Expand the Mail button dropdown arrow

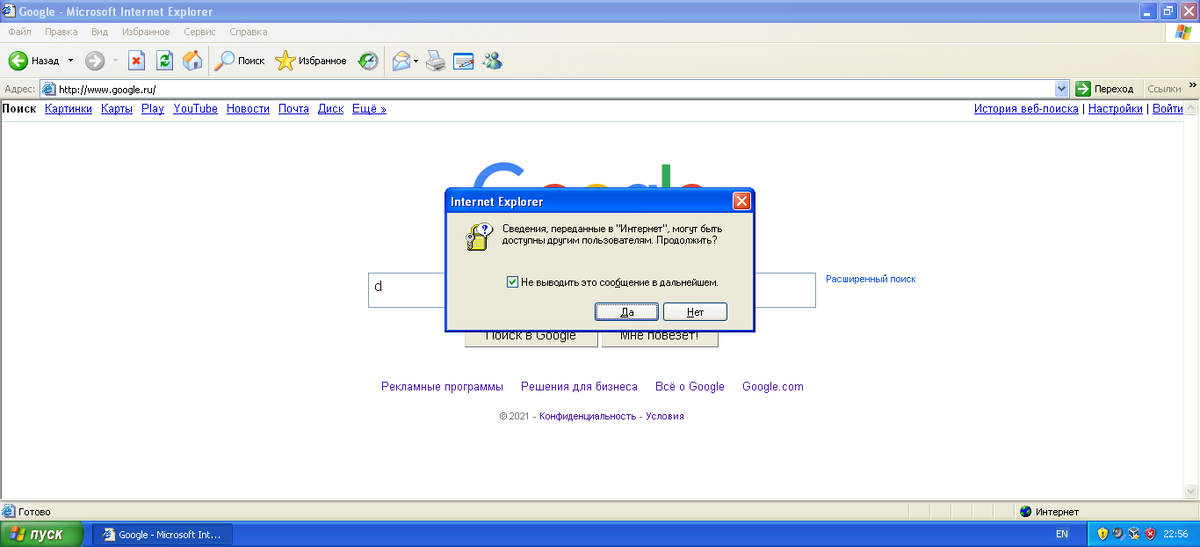416,61
